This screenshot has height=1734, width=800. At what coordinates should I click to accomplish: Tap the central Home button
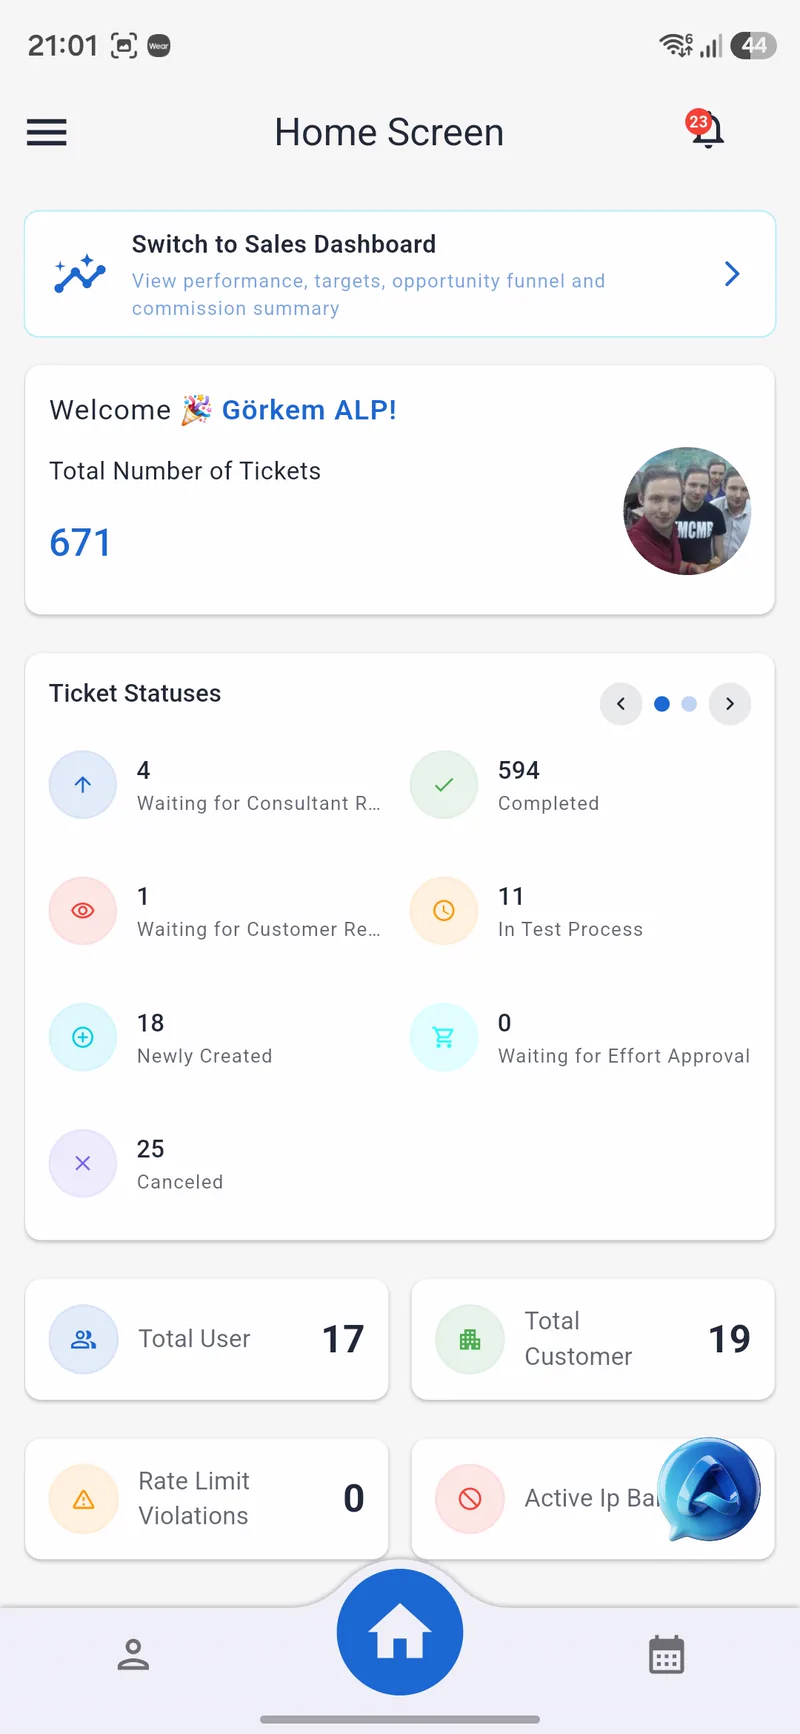(x=400, y=1632)
